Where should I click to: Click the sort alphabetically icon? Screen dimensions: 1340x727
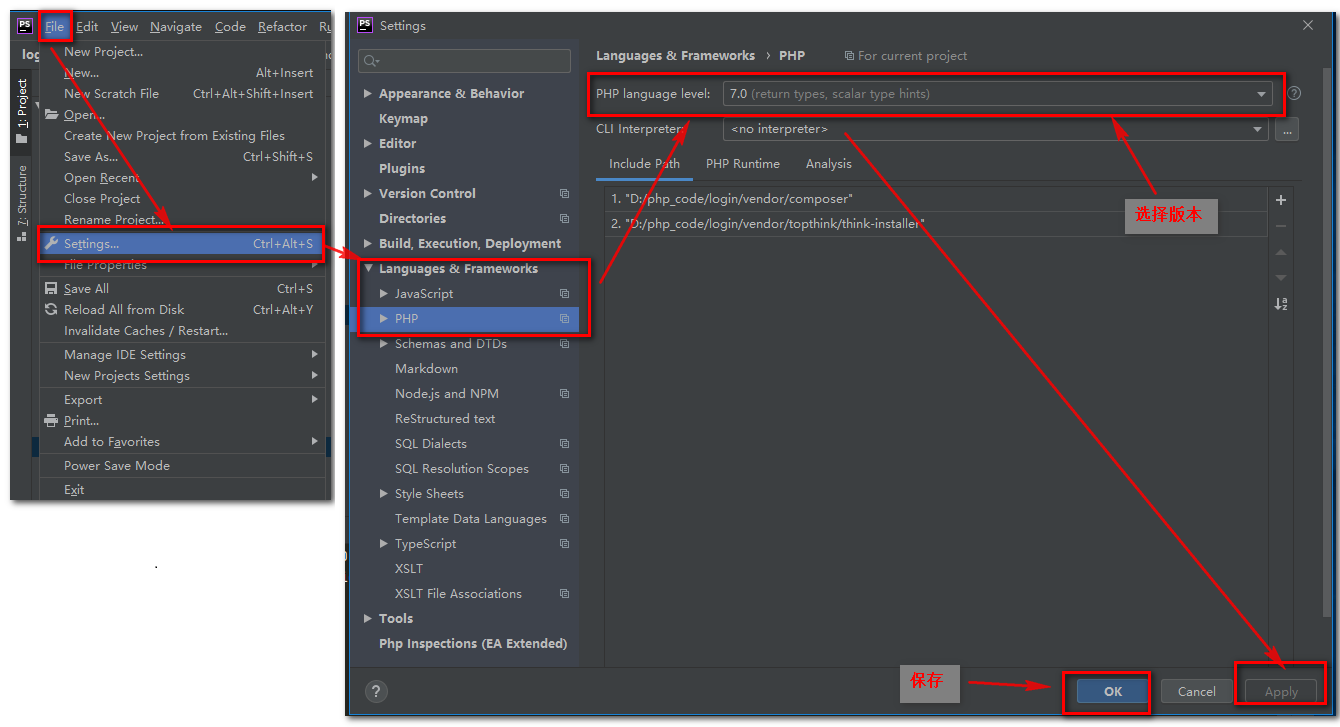point(1281,304)
